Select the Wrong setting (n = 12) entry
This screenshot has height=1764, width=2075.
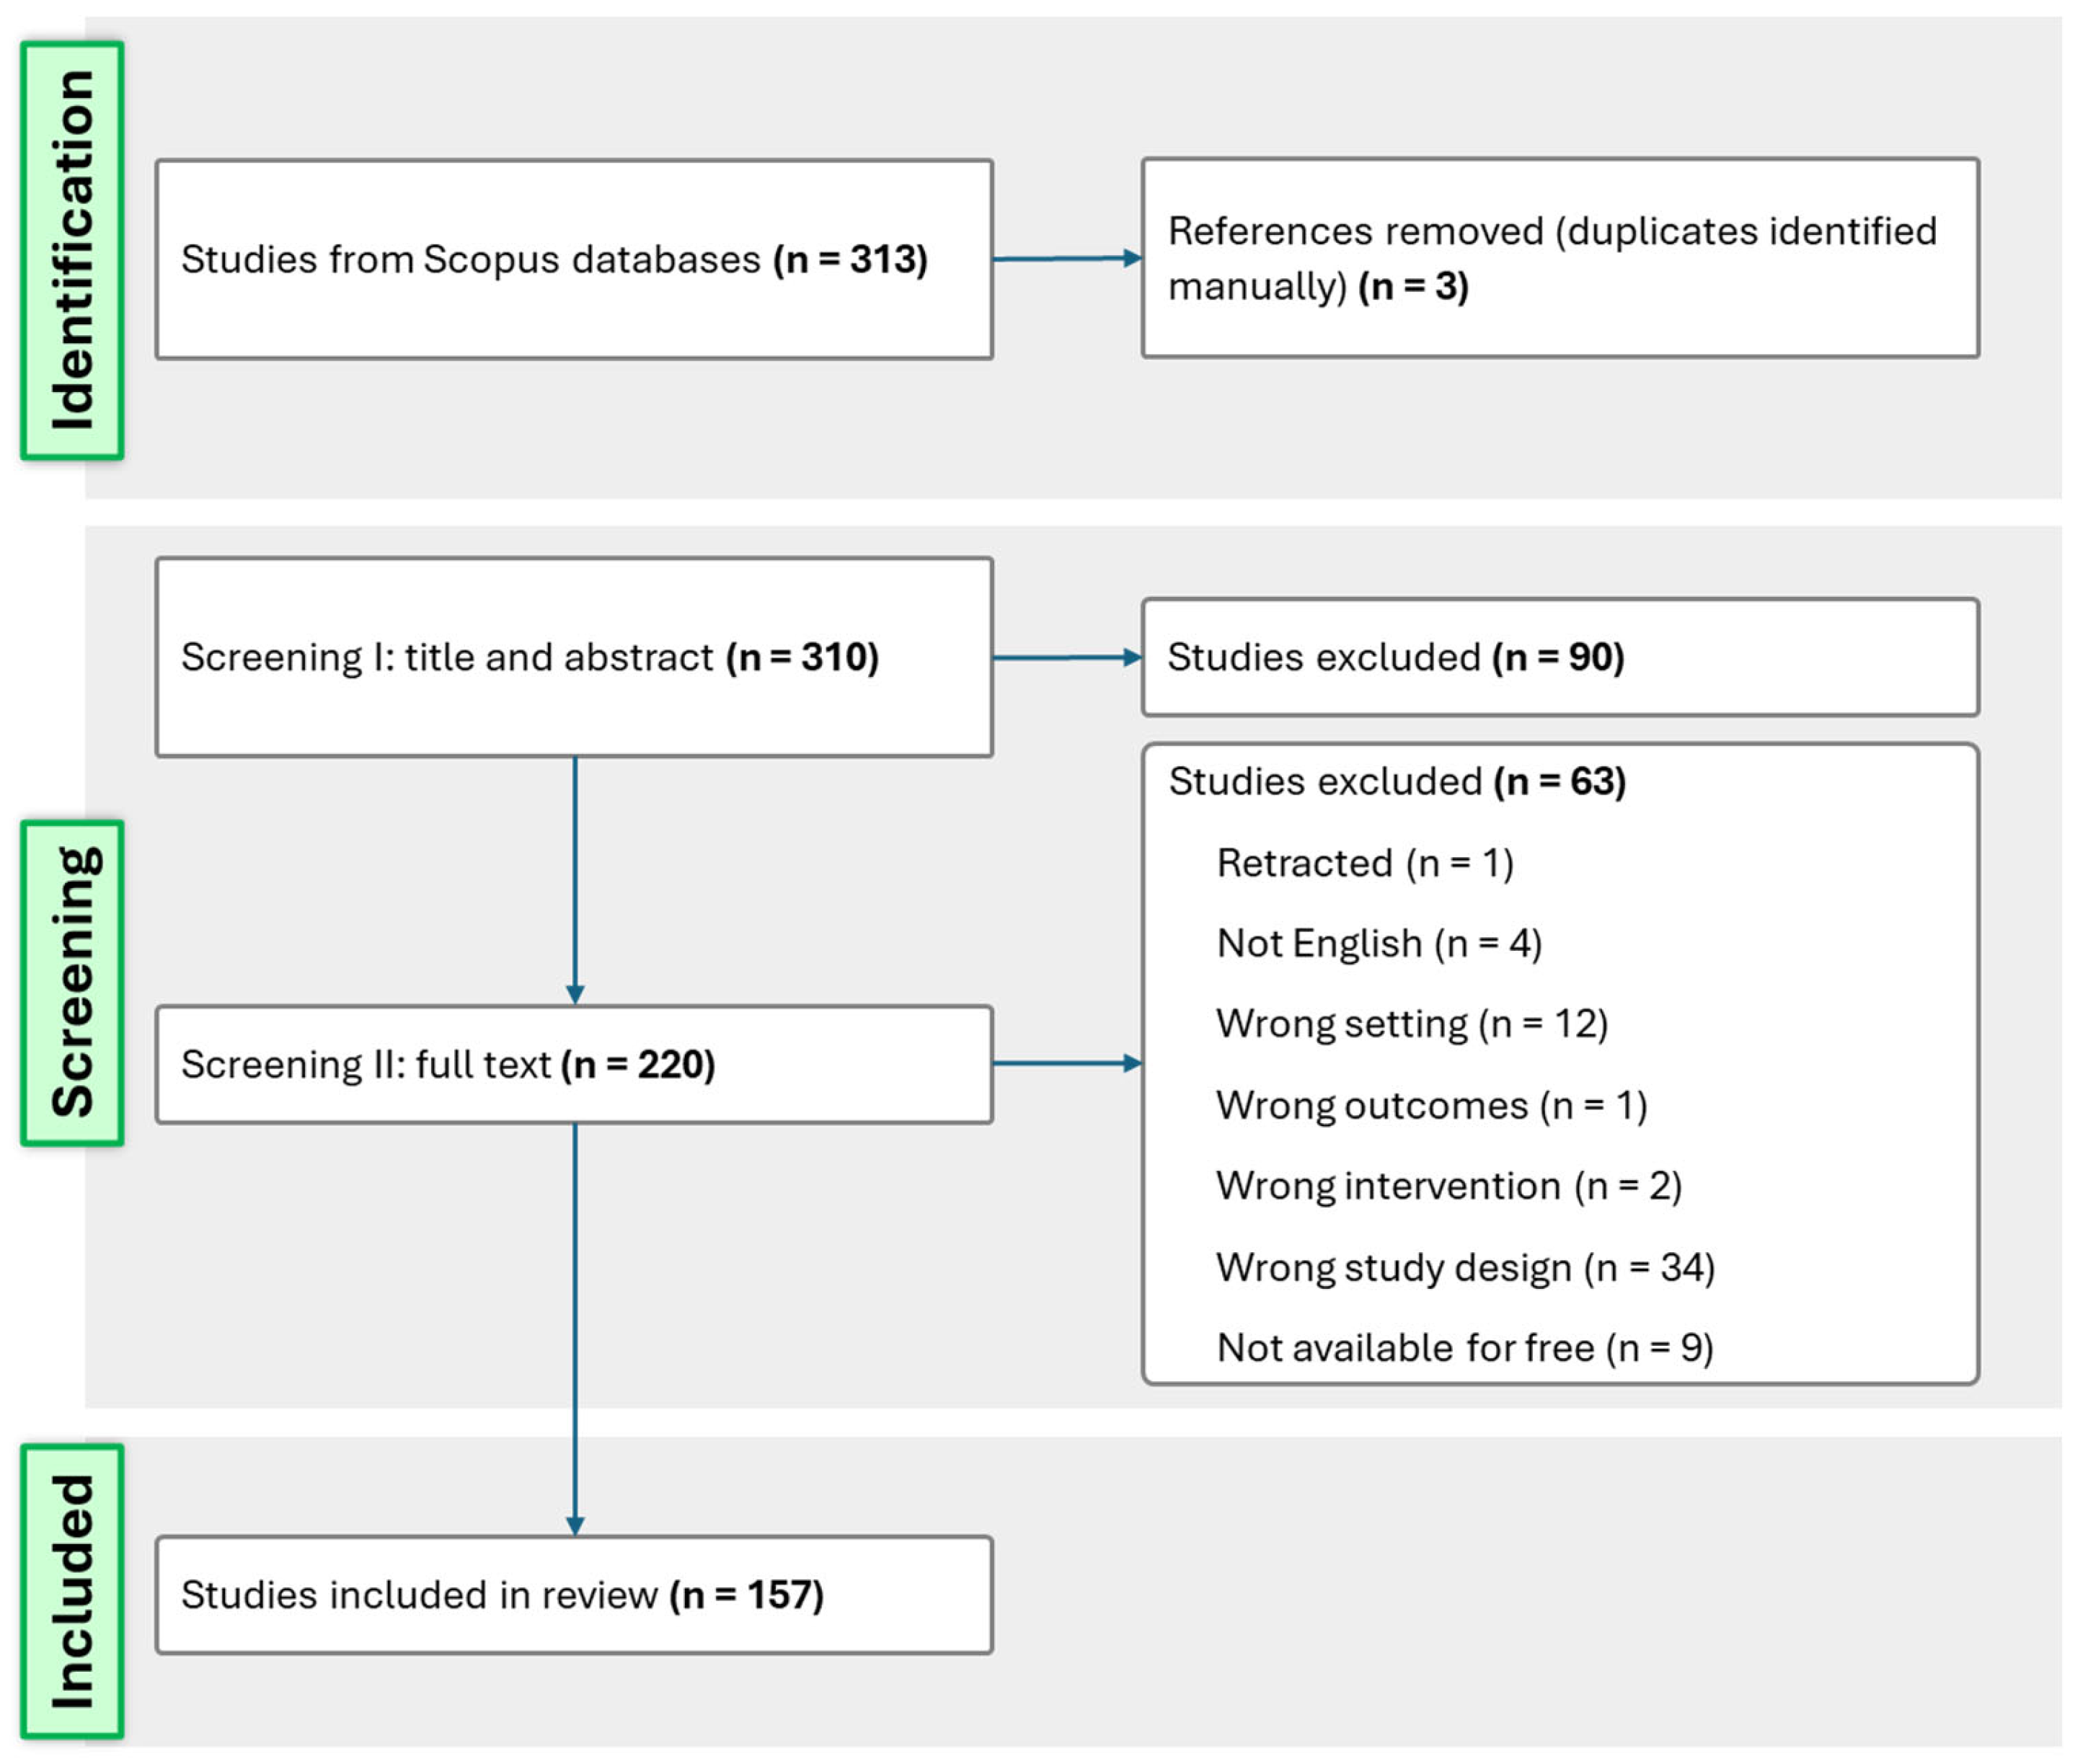click(x=1411, y=1024)
